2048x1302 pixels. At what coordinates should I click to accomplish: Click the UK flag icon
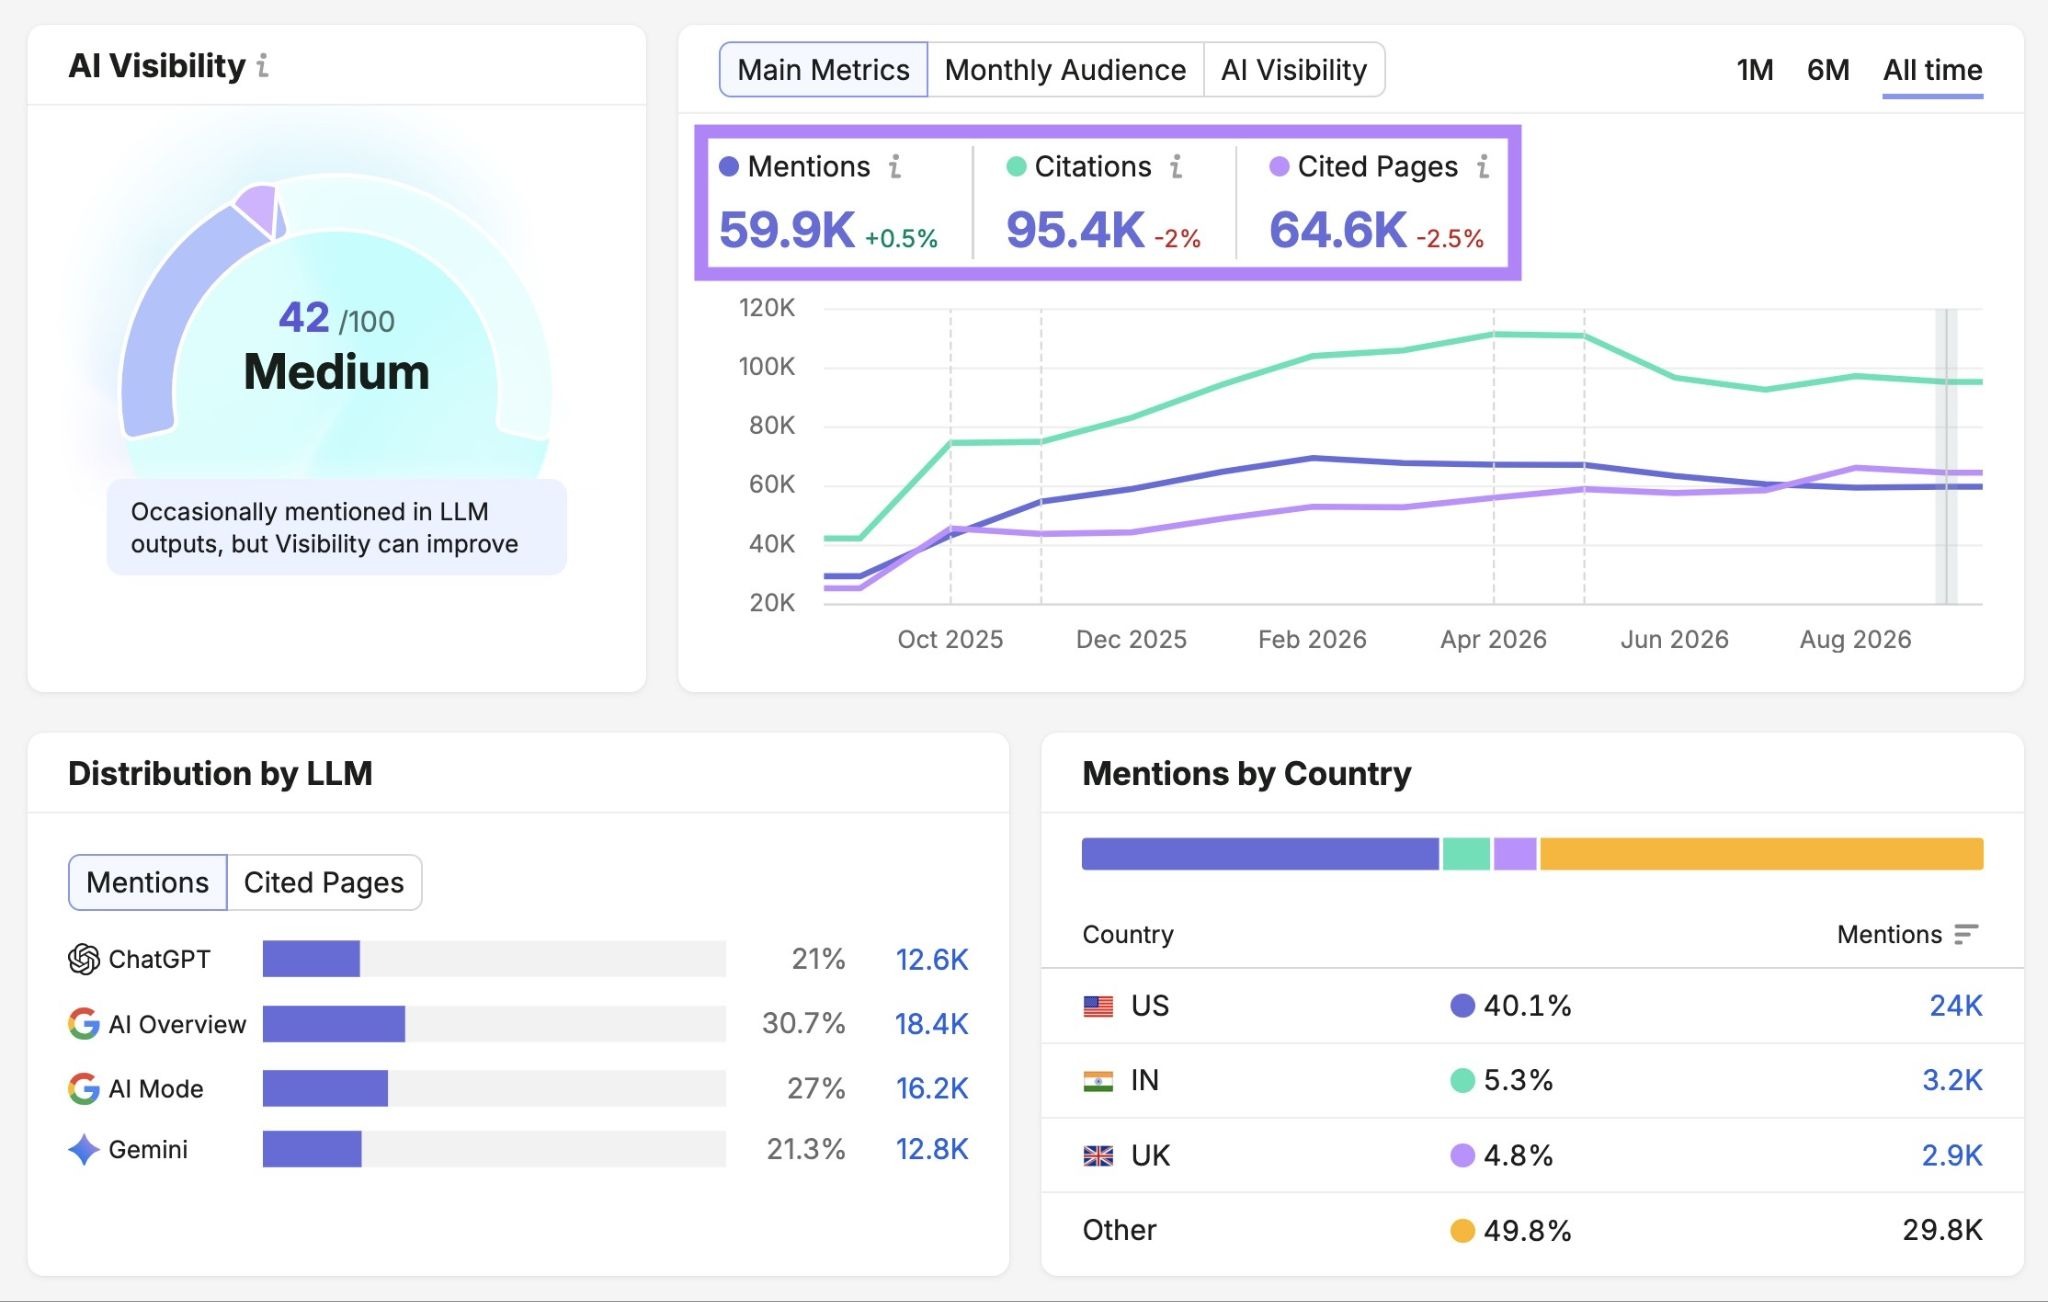(x=1098, y=1156)
